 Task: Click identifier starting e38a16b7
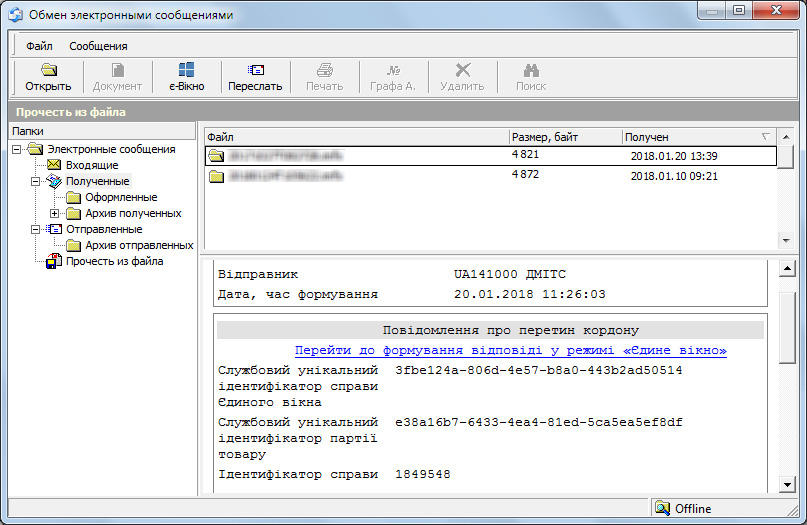pos(538,422)
